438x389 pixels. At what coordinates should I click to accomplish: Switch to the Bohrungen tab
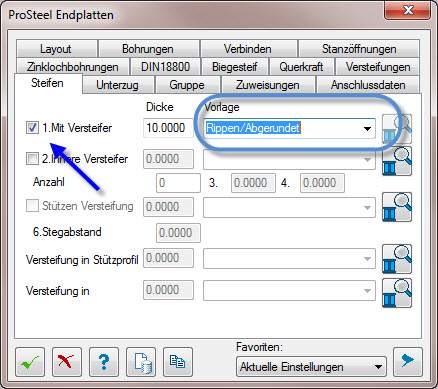coord(148,49)
